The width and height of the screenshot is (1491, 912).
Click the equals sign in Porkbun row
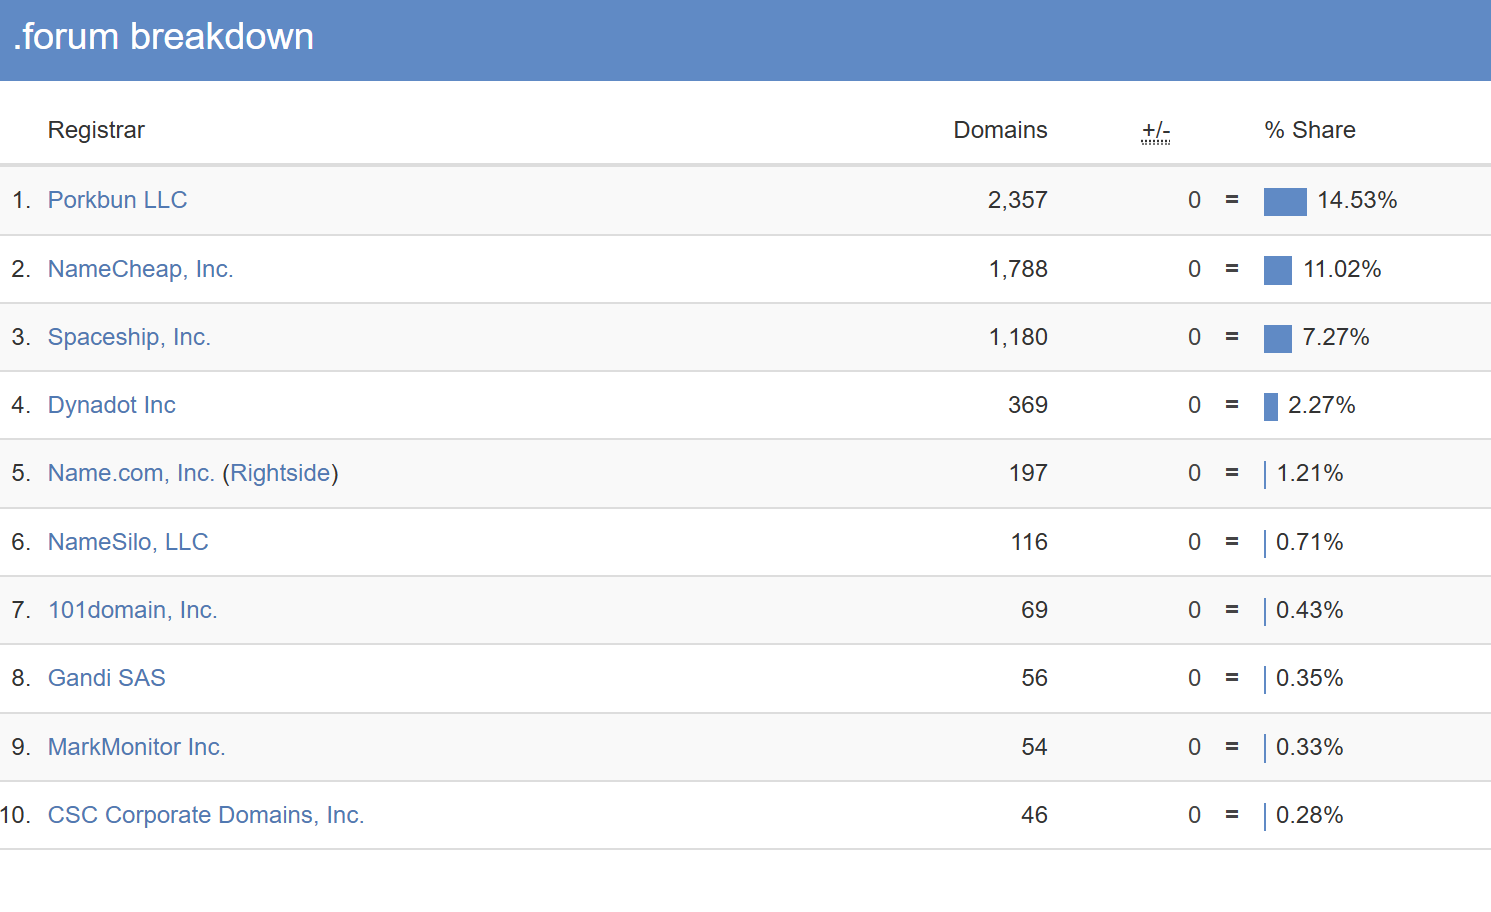(x=1232, y=200)
